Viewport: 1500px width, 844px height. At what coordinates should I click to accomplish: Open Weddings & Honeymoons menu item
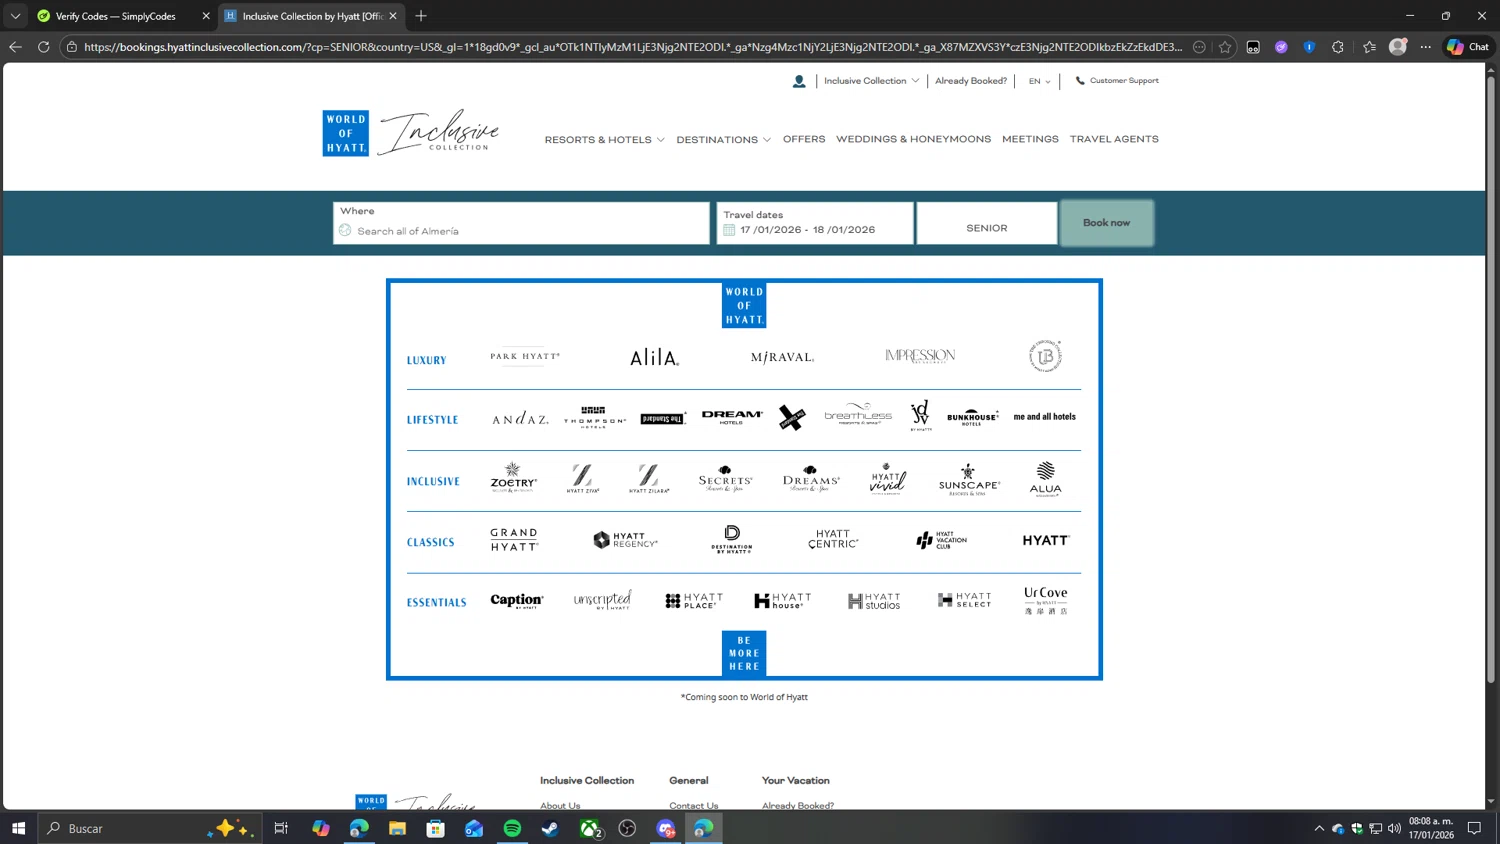point(913,139)
